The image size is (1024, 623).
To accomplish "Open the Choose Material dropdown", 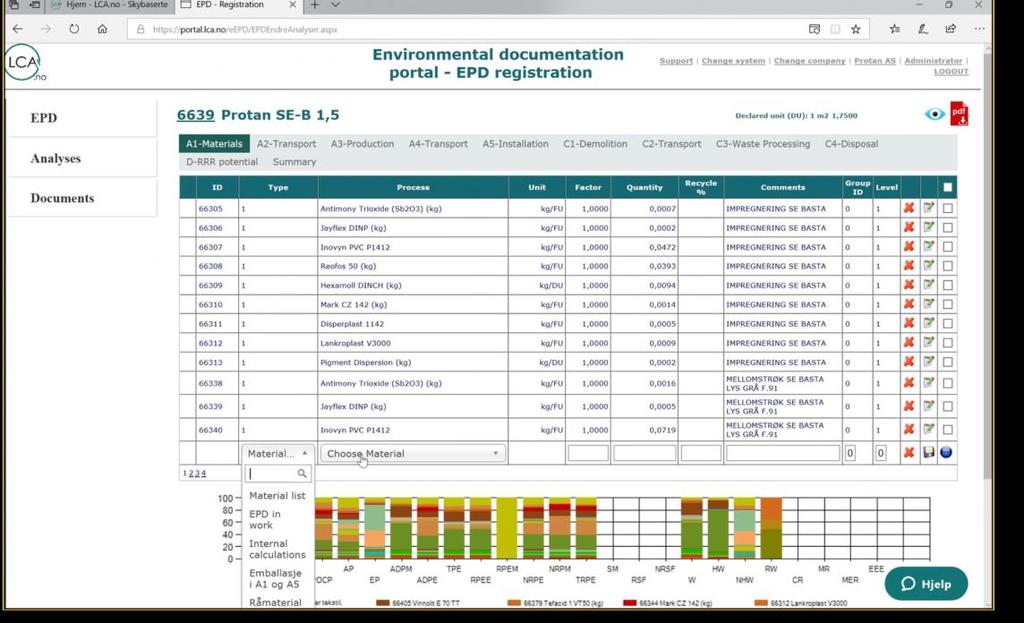I will [x=413, y=453].
